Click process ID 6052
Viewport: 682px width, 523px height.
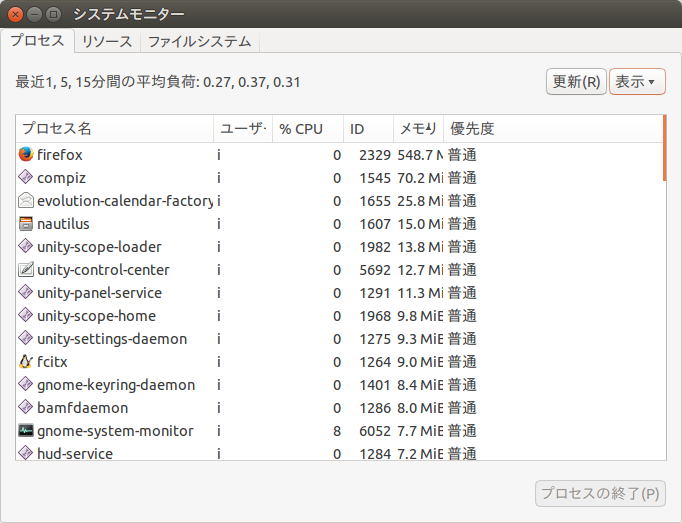pos(375,431)
